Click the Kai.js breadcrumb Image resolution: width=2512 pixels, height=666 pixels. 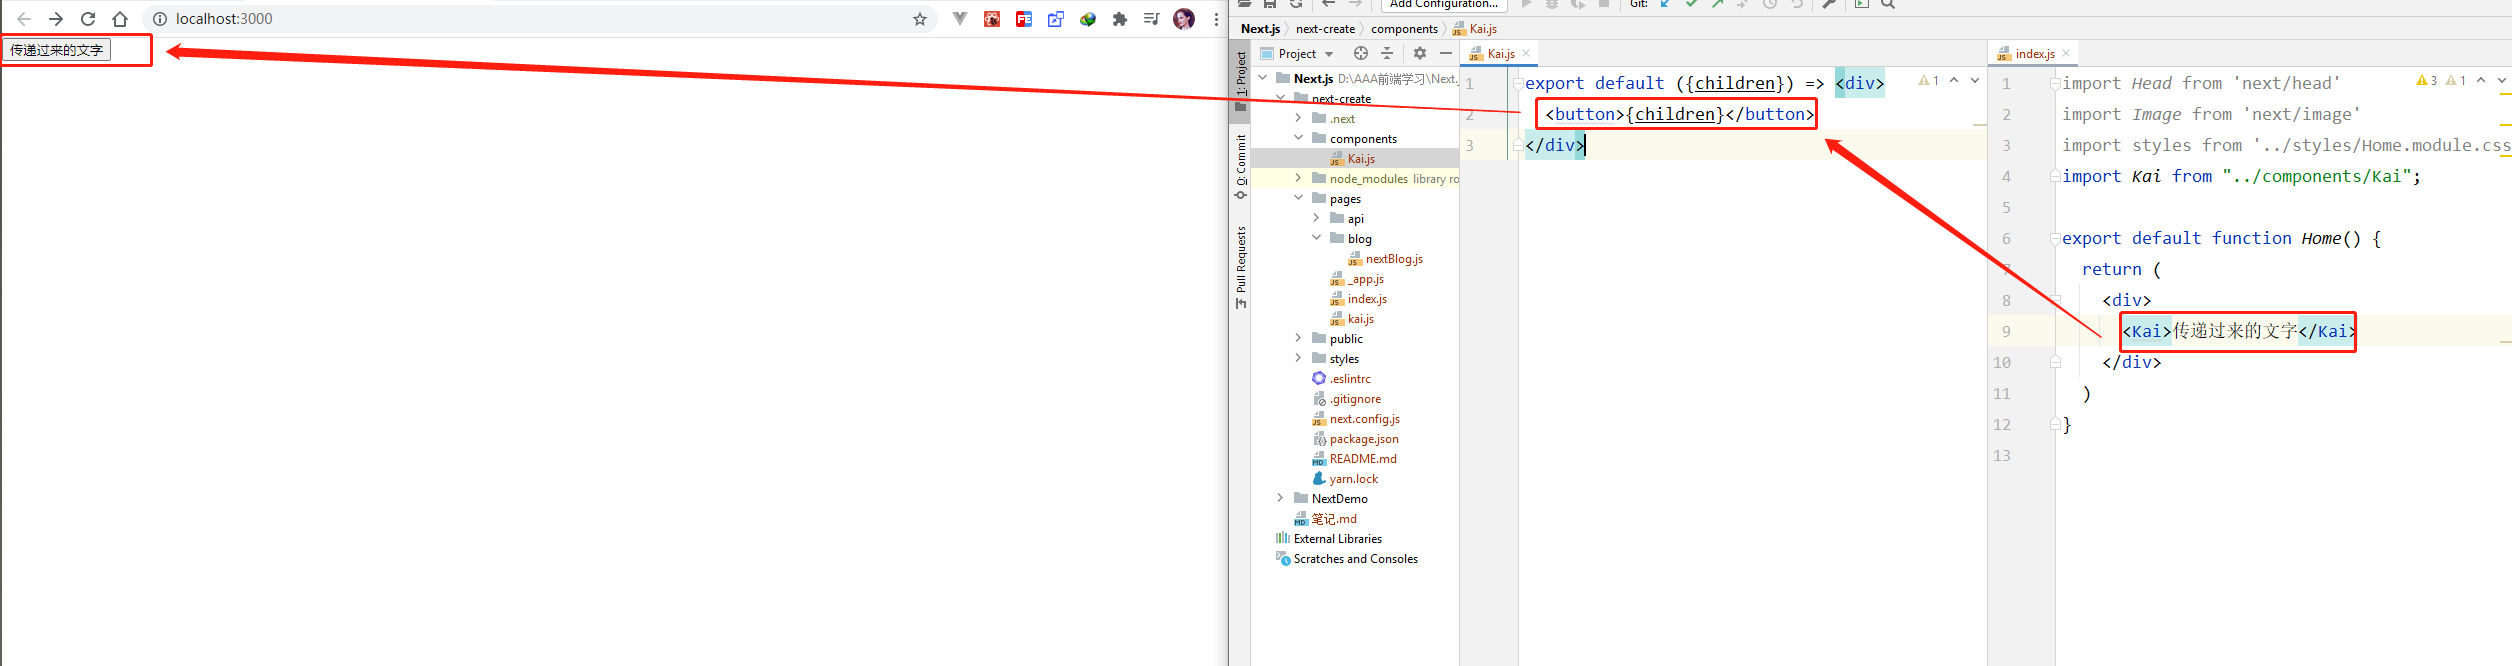(x=1475, y=29)
